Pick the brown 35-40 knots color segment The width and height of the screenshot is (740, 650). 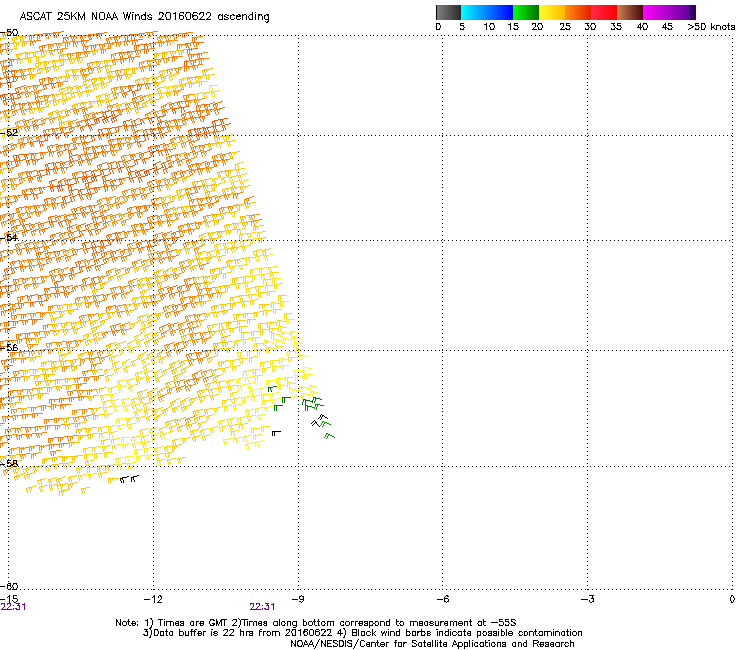coord(630,12)
